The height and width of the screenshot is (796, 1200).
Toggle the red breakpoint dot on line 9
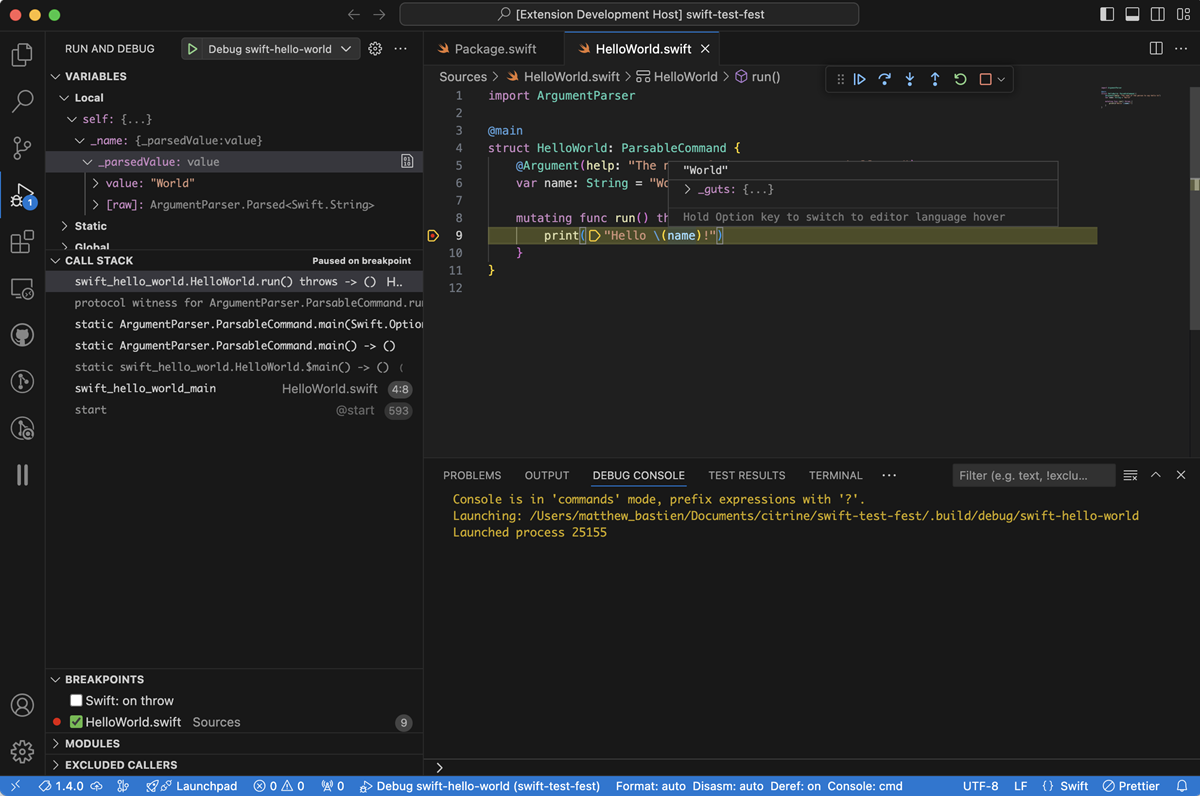coord(433,235)
